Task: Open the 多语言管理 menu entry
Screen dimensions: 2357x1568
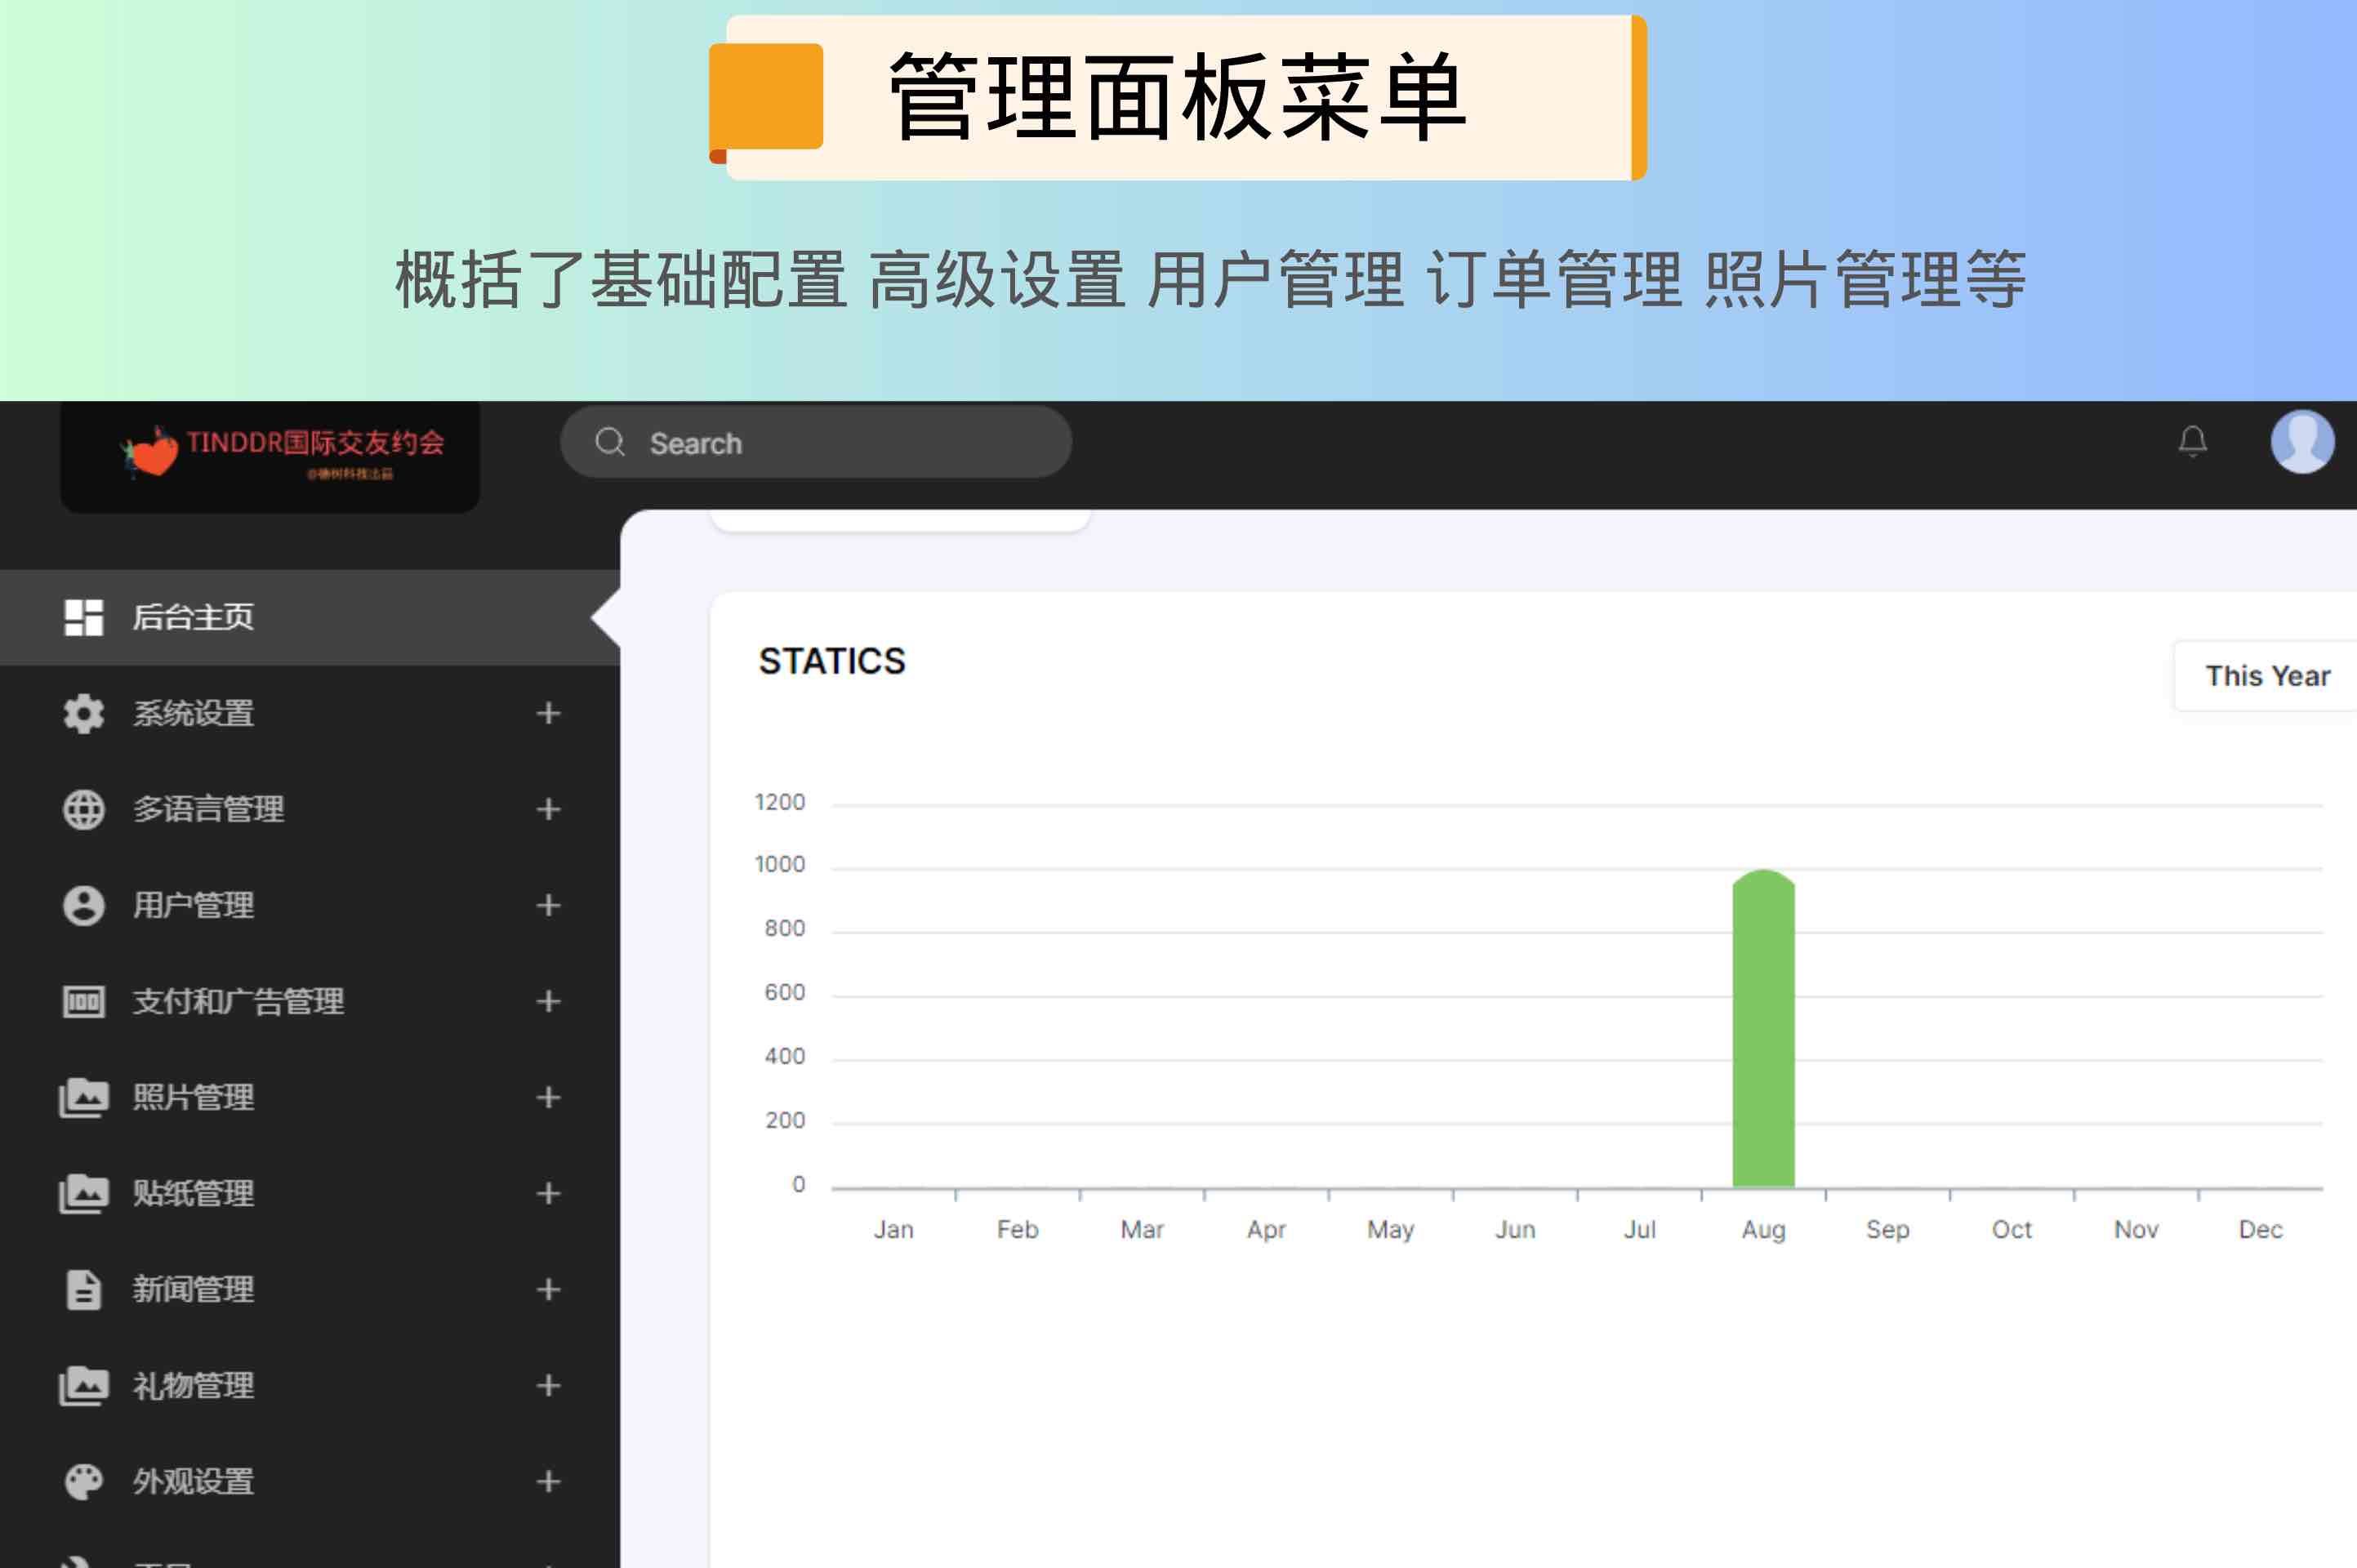Action: (208, 809)
